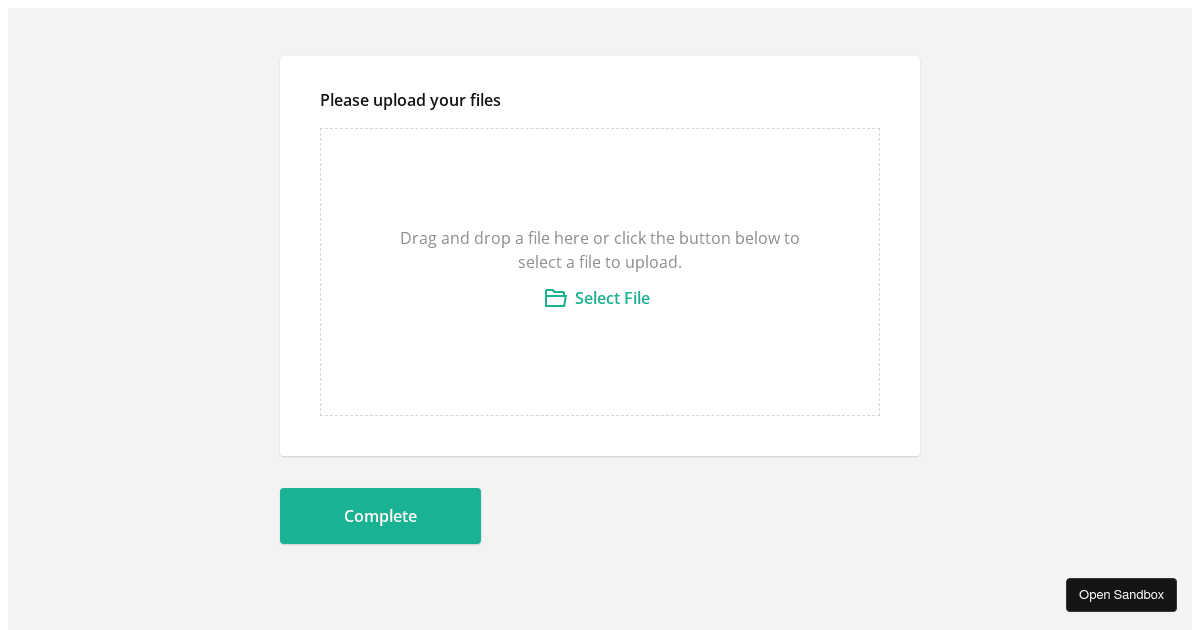The width and height of the screenshot is (1200, 630).
Task: Open the Sandbox via Open Sandbox button
Action: 1121,595
